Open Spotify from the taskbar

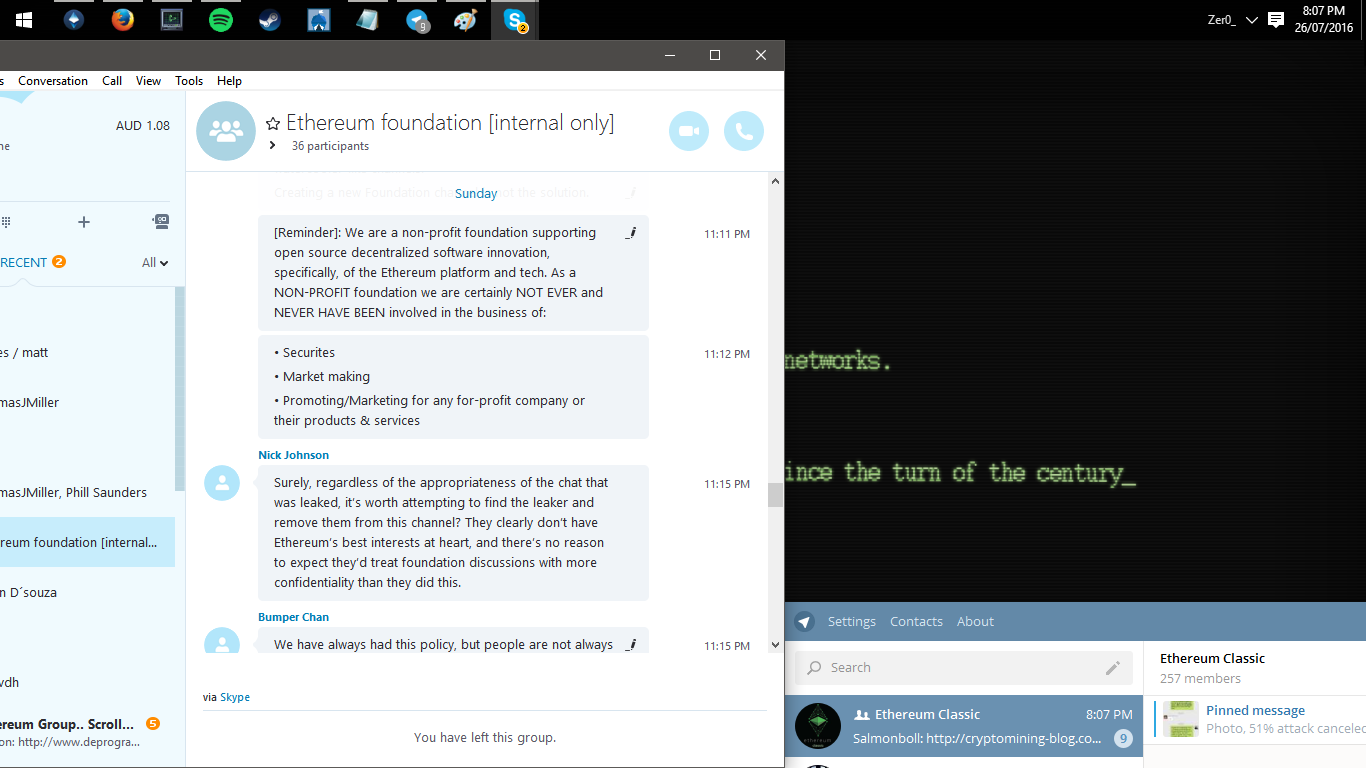(x=221, y=20)
